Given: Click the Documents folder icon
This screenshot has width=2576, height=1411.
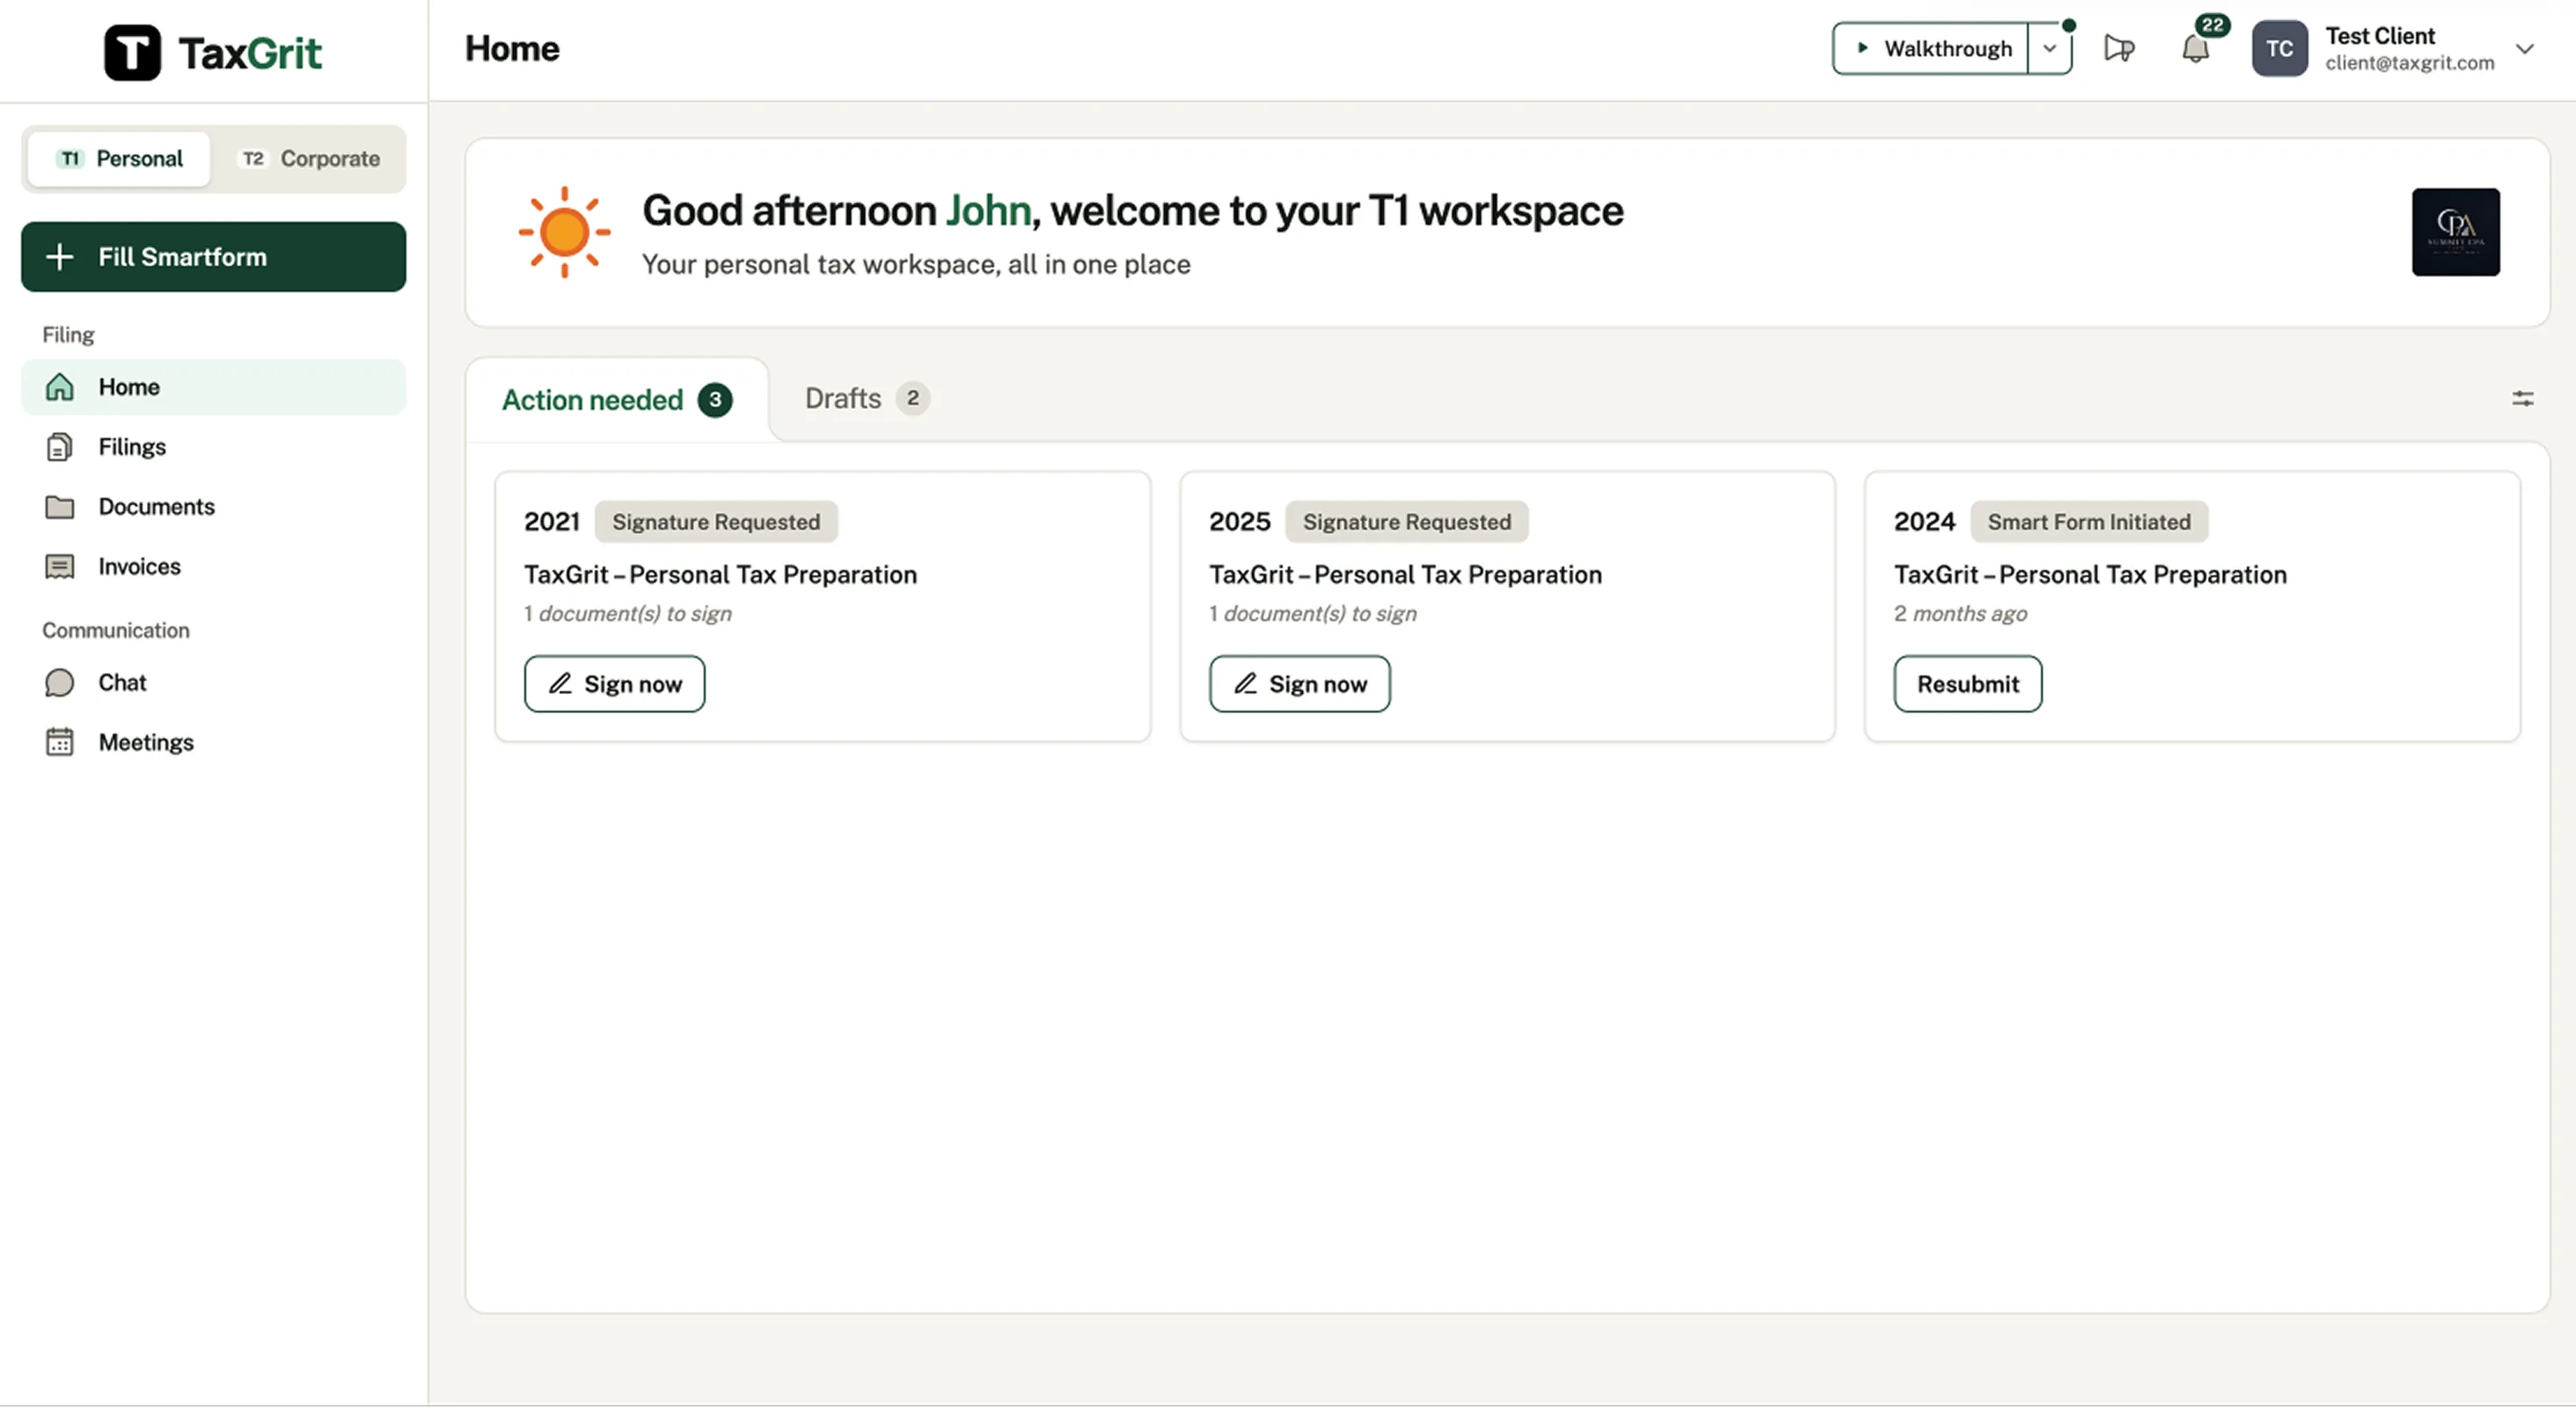Looking at the screenshot, I should coord(60,507).
